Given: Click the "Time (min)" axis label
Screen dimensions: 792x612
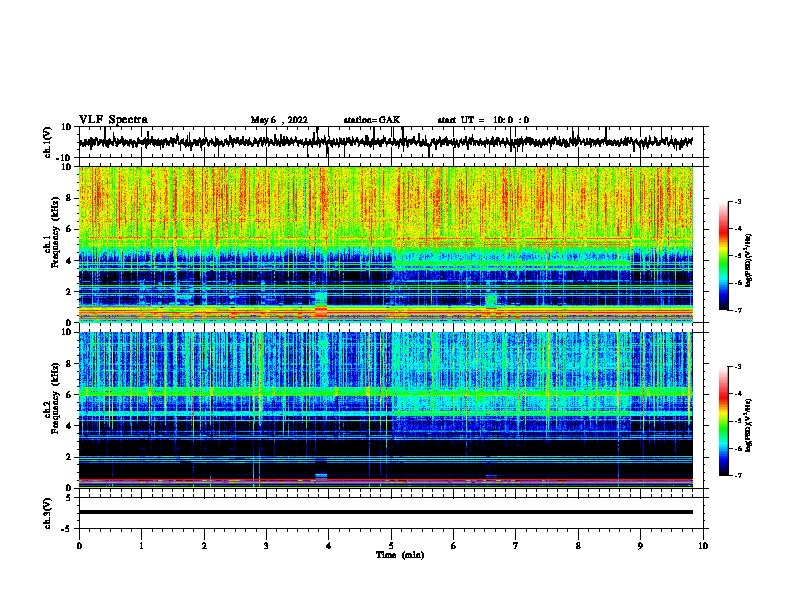Looking at the screenshot, I should pos(400,555).
